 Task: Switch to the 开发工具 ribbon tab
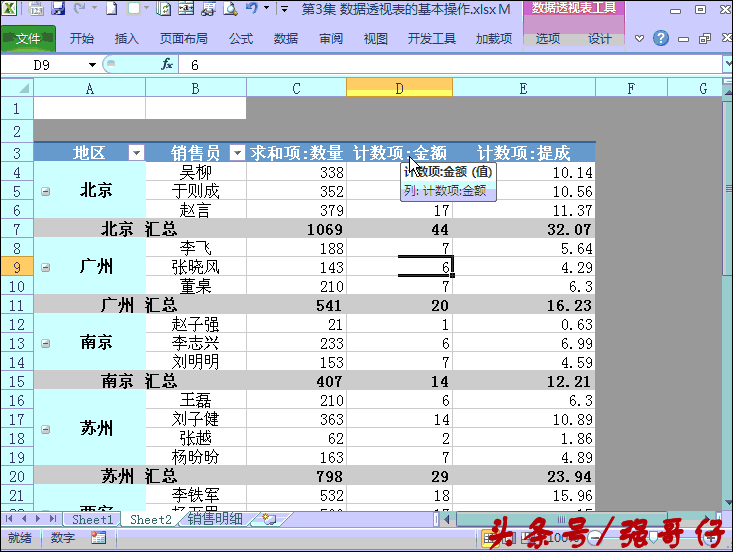[x=431, y=38]
